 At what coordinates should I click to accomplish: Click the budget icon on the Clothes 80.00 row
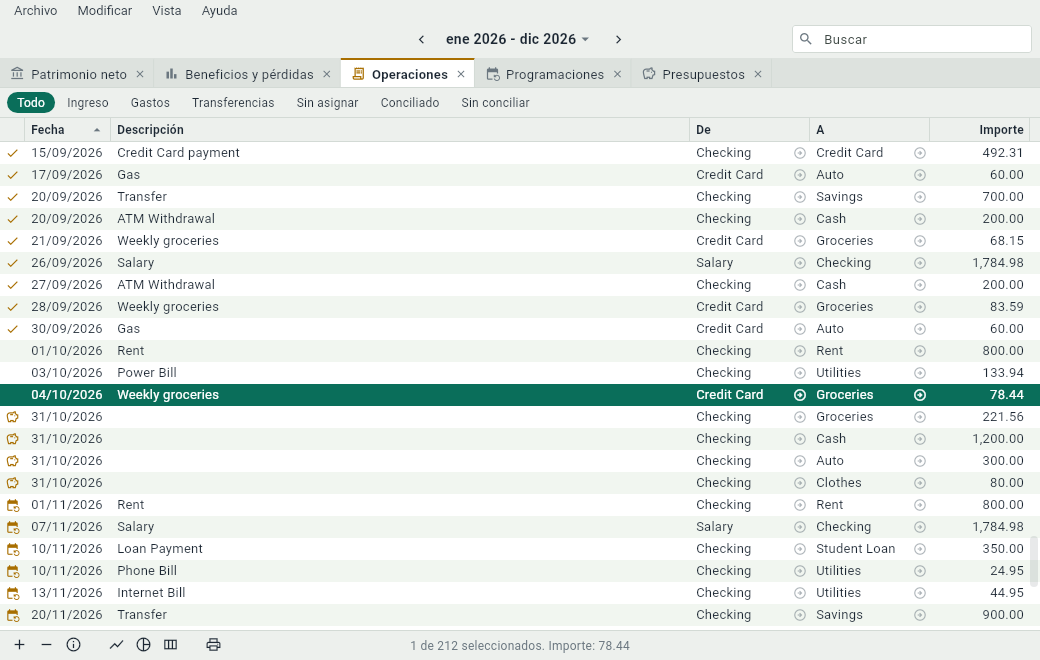pyautogui.click(x=13, y=483)
